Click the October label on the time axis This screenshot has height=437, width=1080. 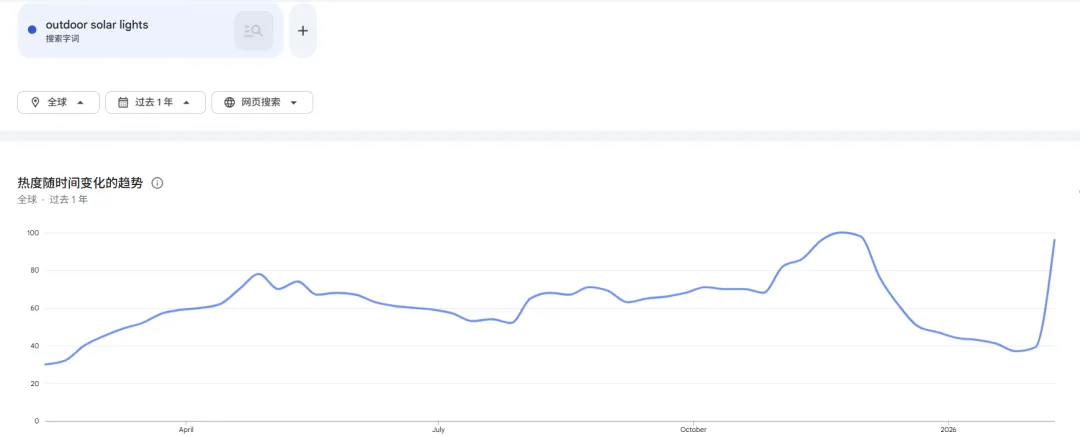tap(692, 429)
